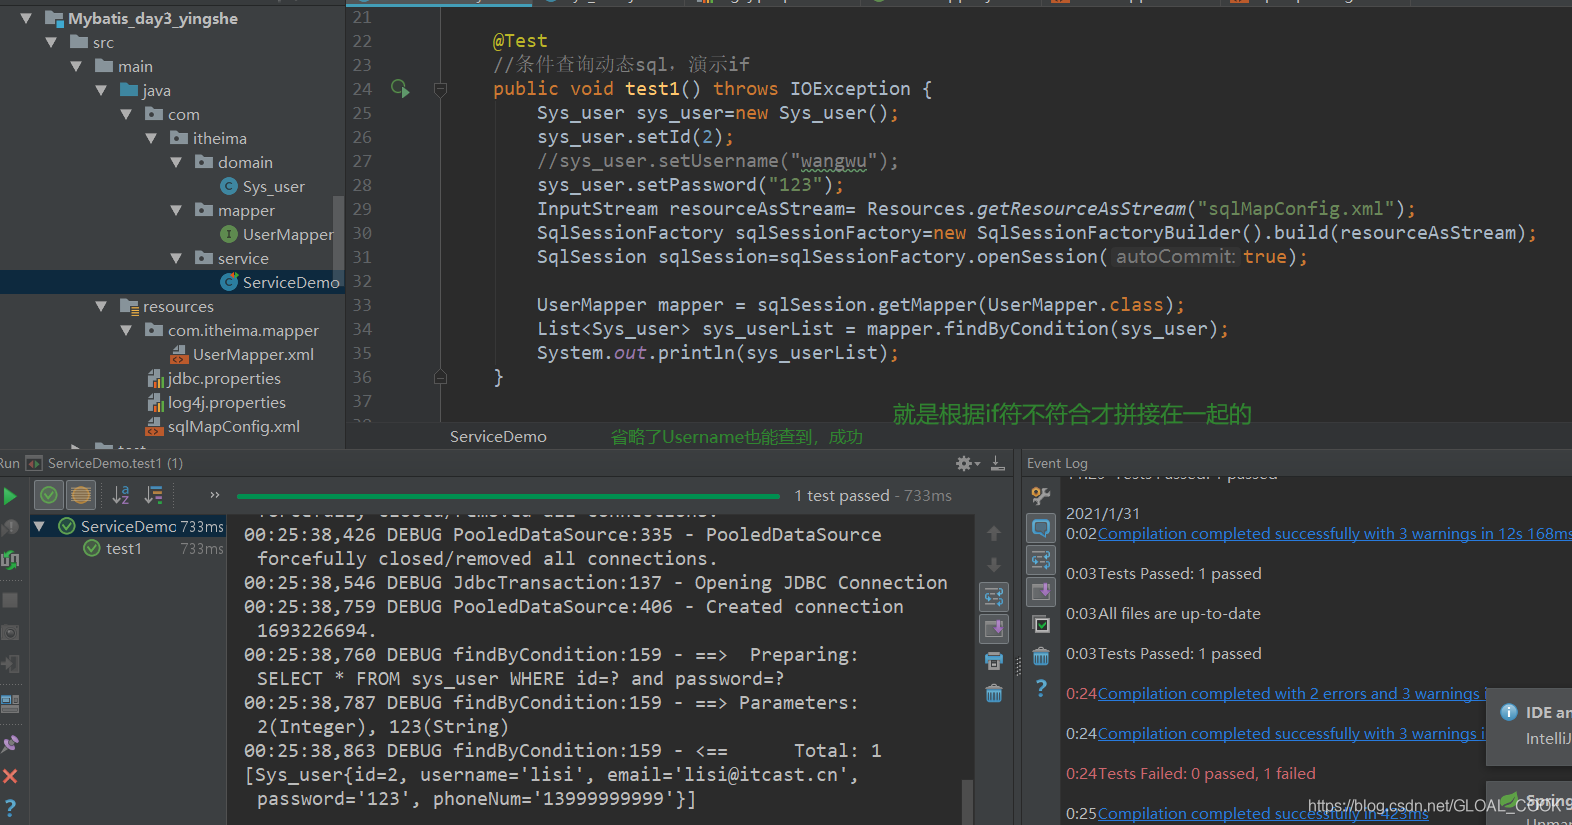Collapse the main folder
This screenshot has width=1572, height=825.
coord(76,66)
